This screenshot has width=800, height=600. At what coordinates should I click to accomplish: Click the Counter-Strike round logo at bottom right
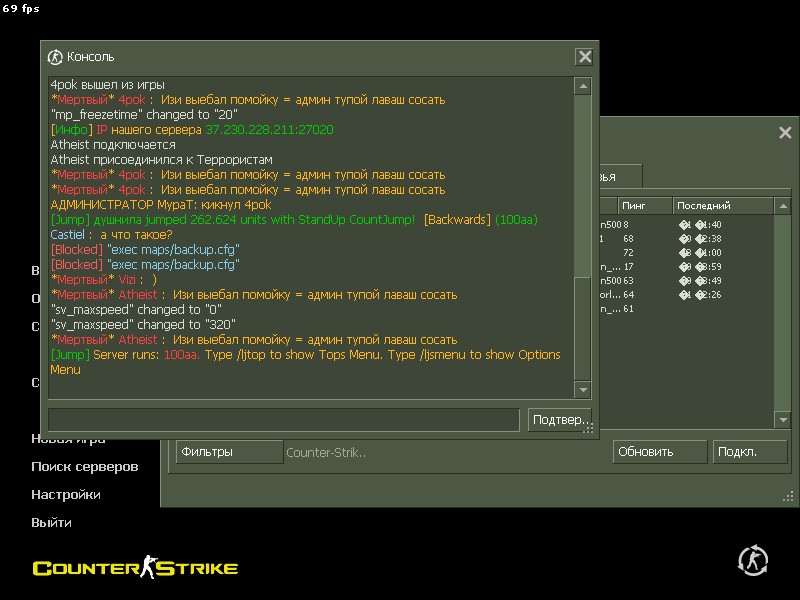(x=753, y=560)
